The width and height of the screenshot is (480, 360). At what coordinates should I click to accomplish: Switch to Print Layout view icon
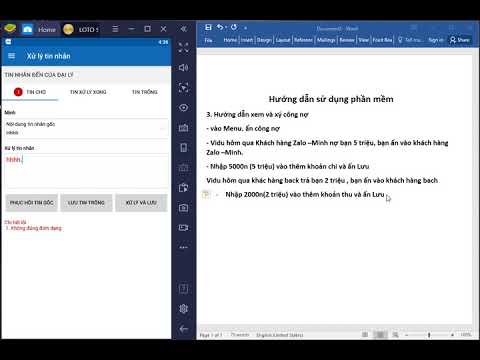click(x=380, y=334)
